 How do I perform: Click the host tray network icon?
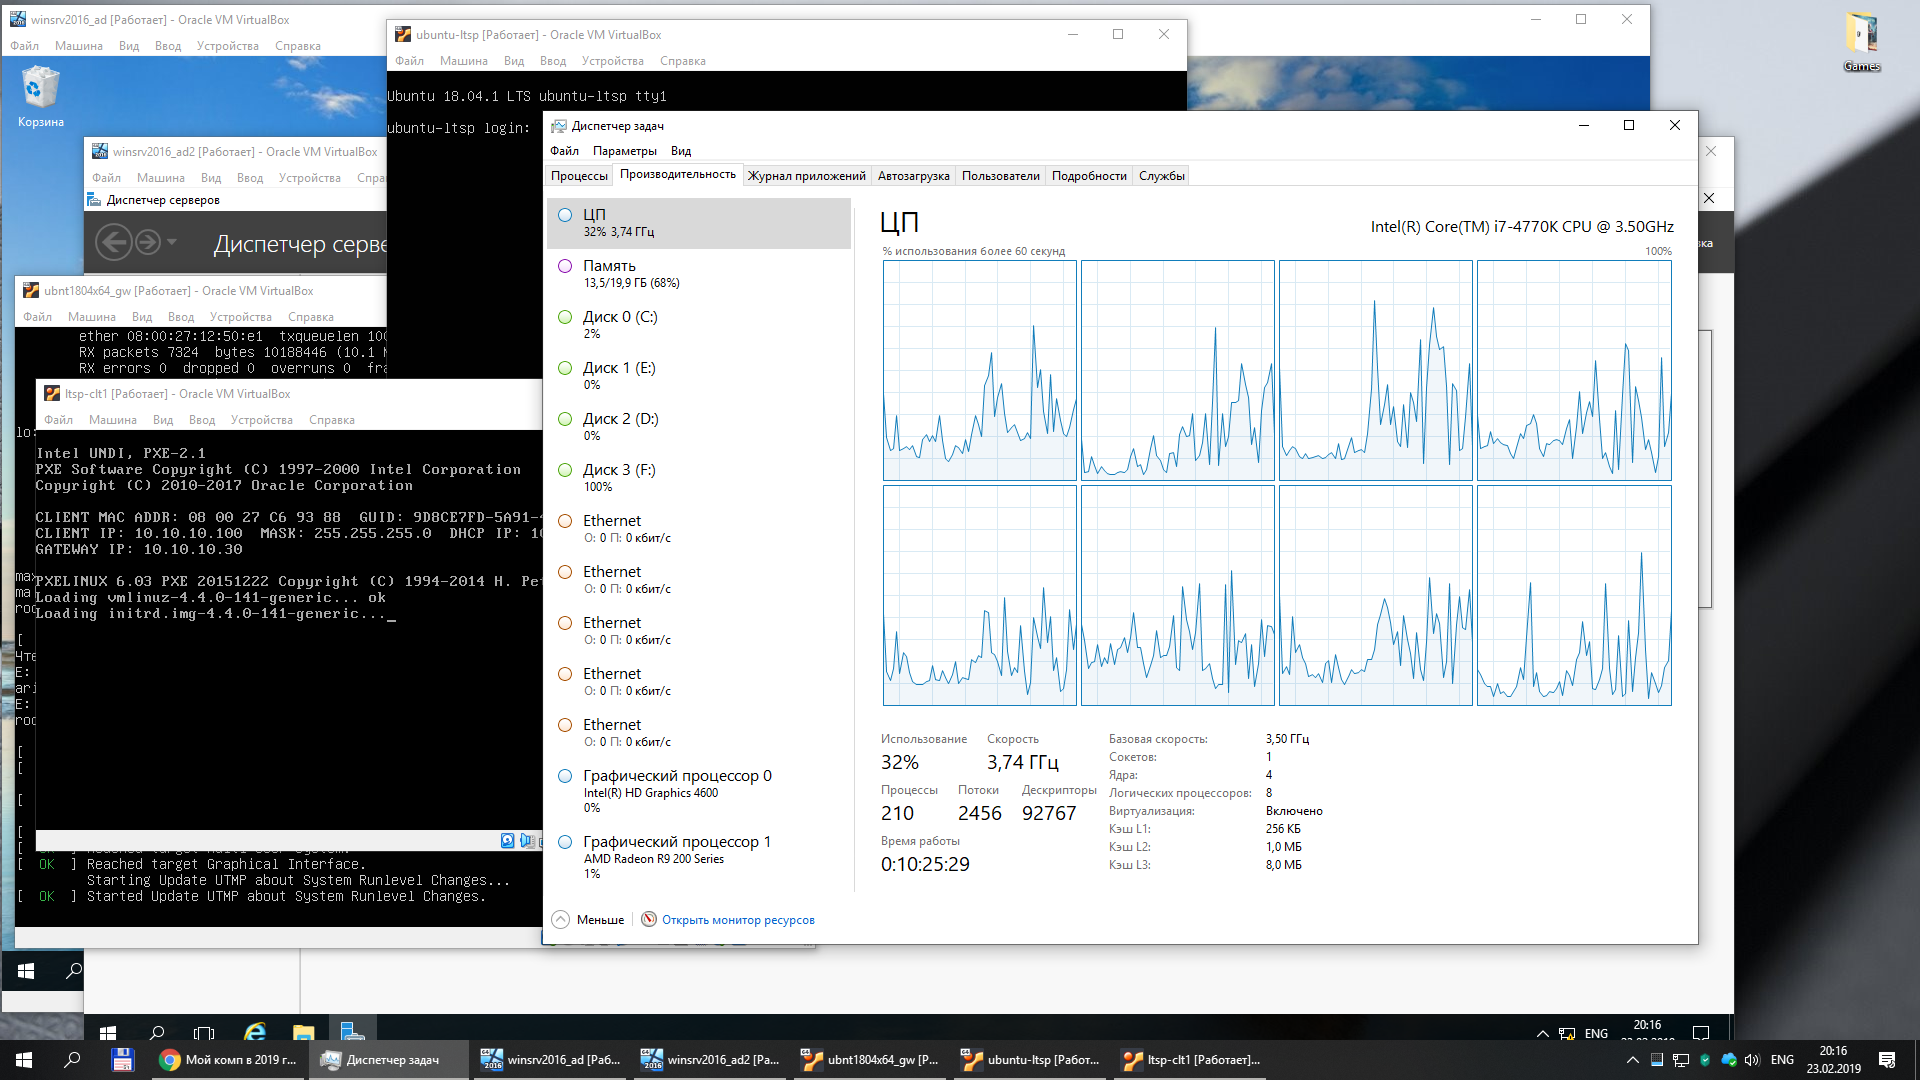click(x=1681, y=1060)
